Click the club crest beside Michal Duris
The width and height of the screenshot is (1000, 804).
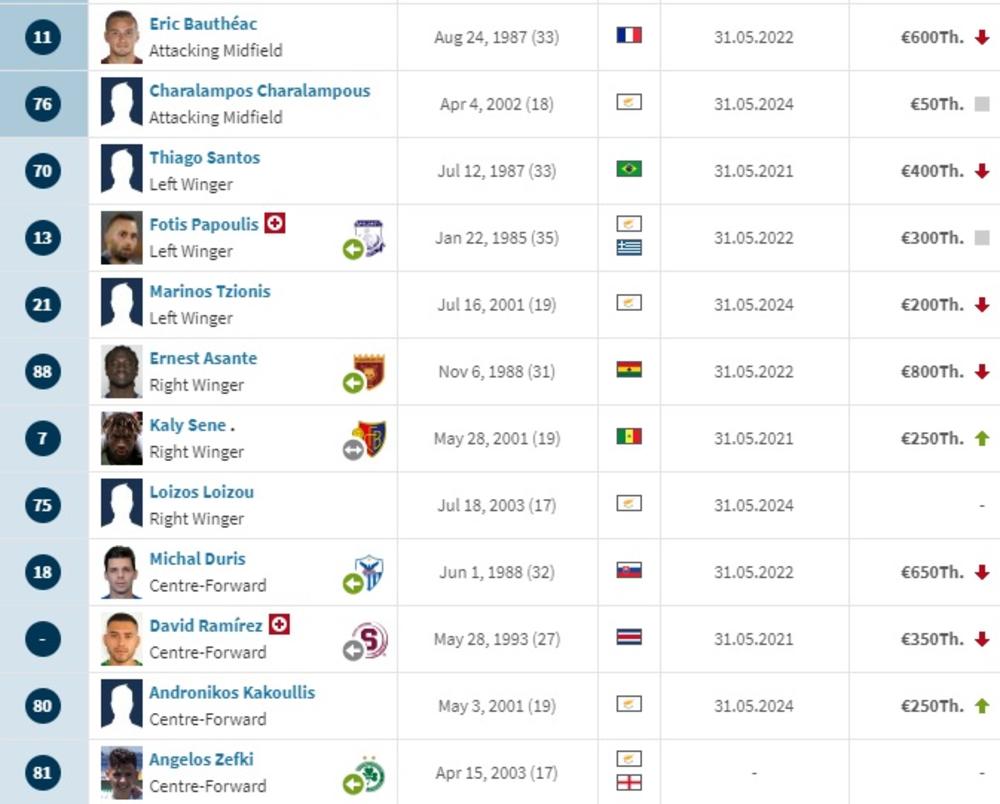coord(369,573)
